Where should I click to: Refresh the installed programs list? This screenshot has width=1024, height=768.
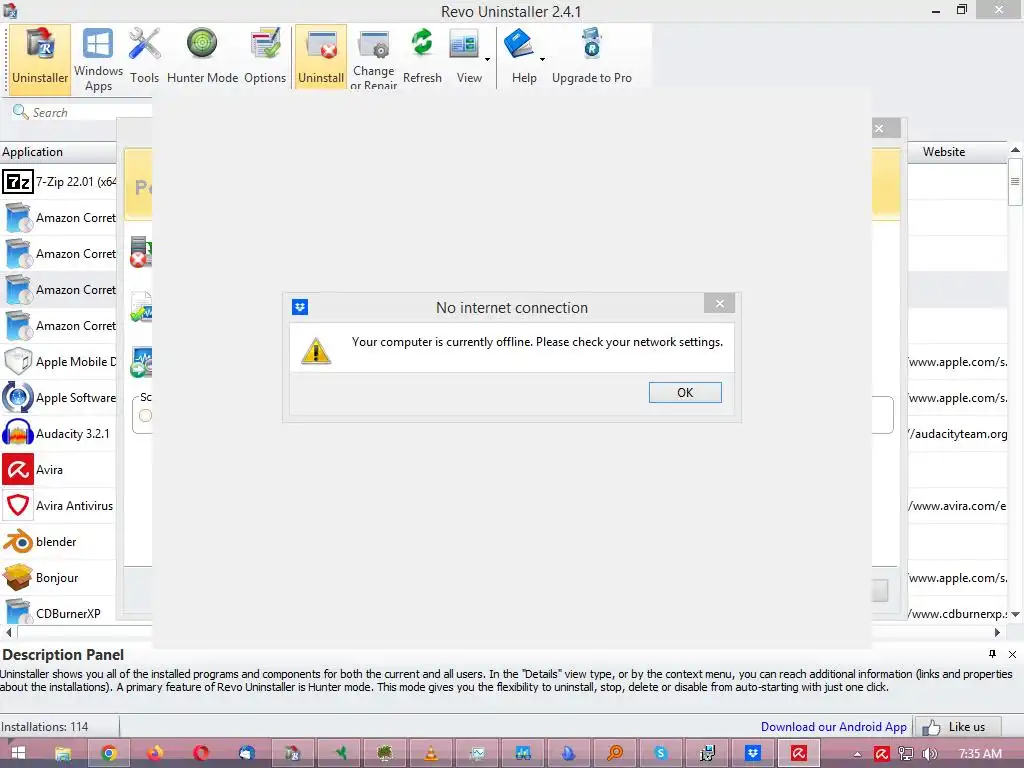[422, 57]
